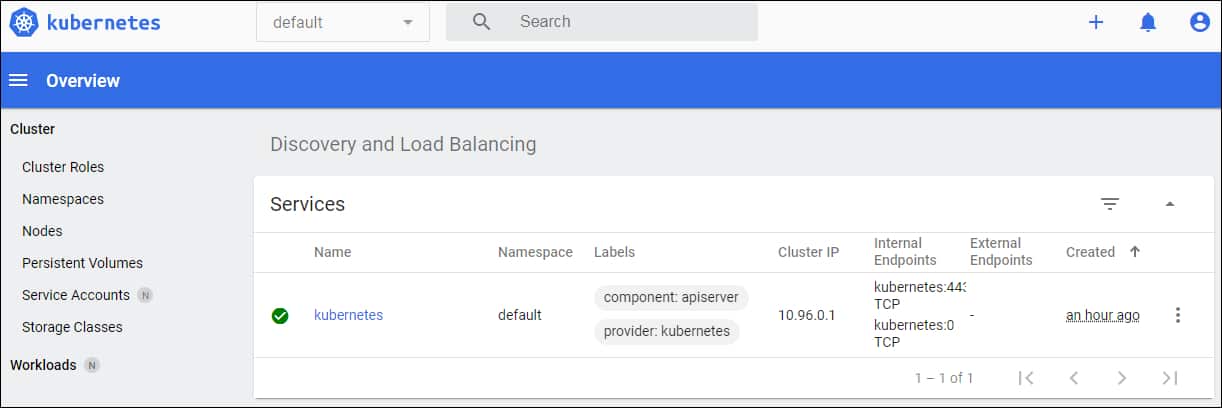Screen dimensions: 1222x408
Task: Open Namespaces in the sidebar
Action: (x=63, y=199)
